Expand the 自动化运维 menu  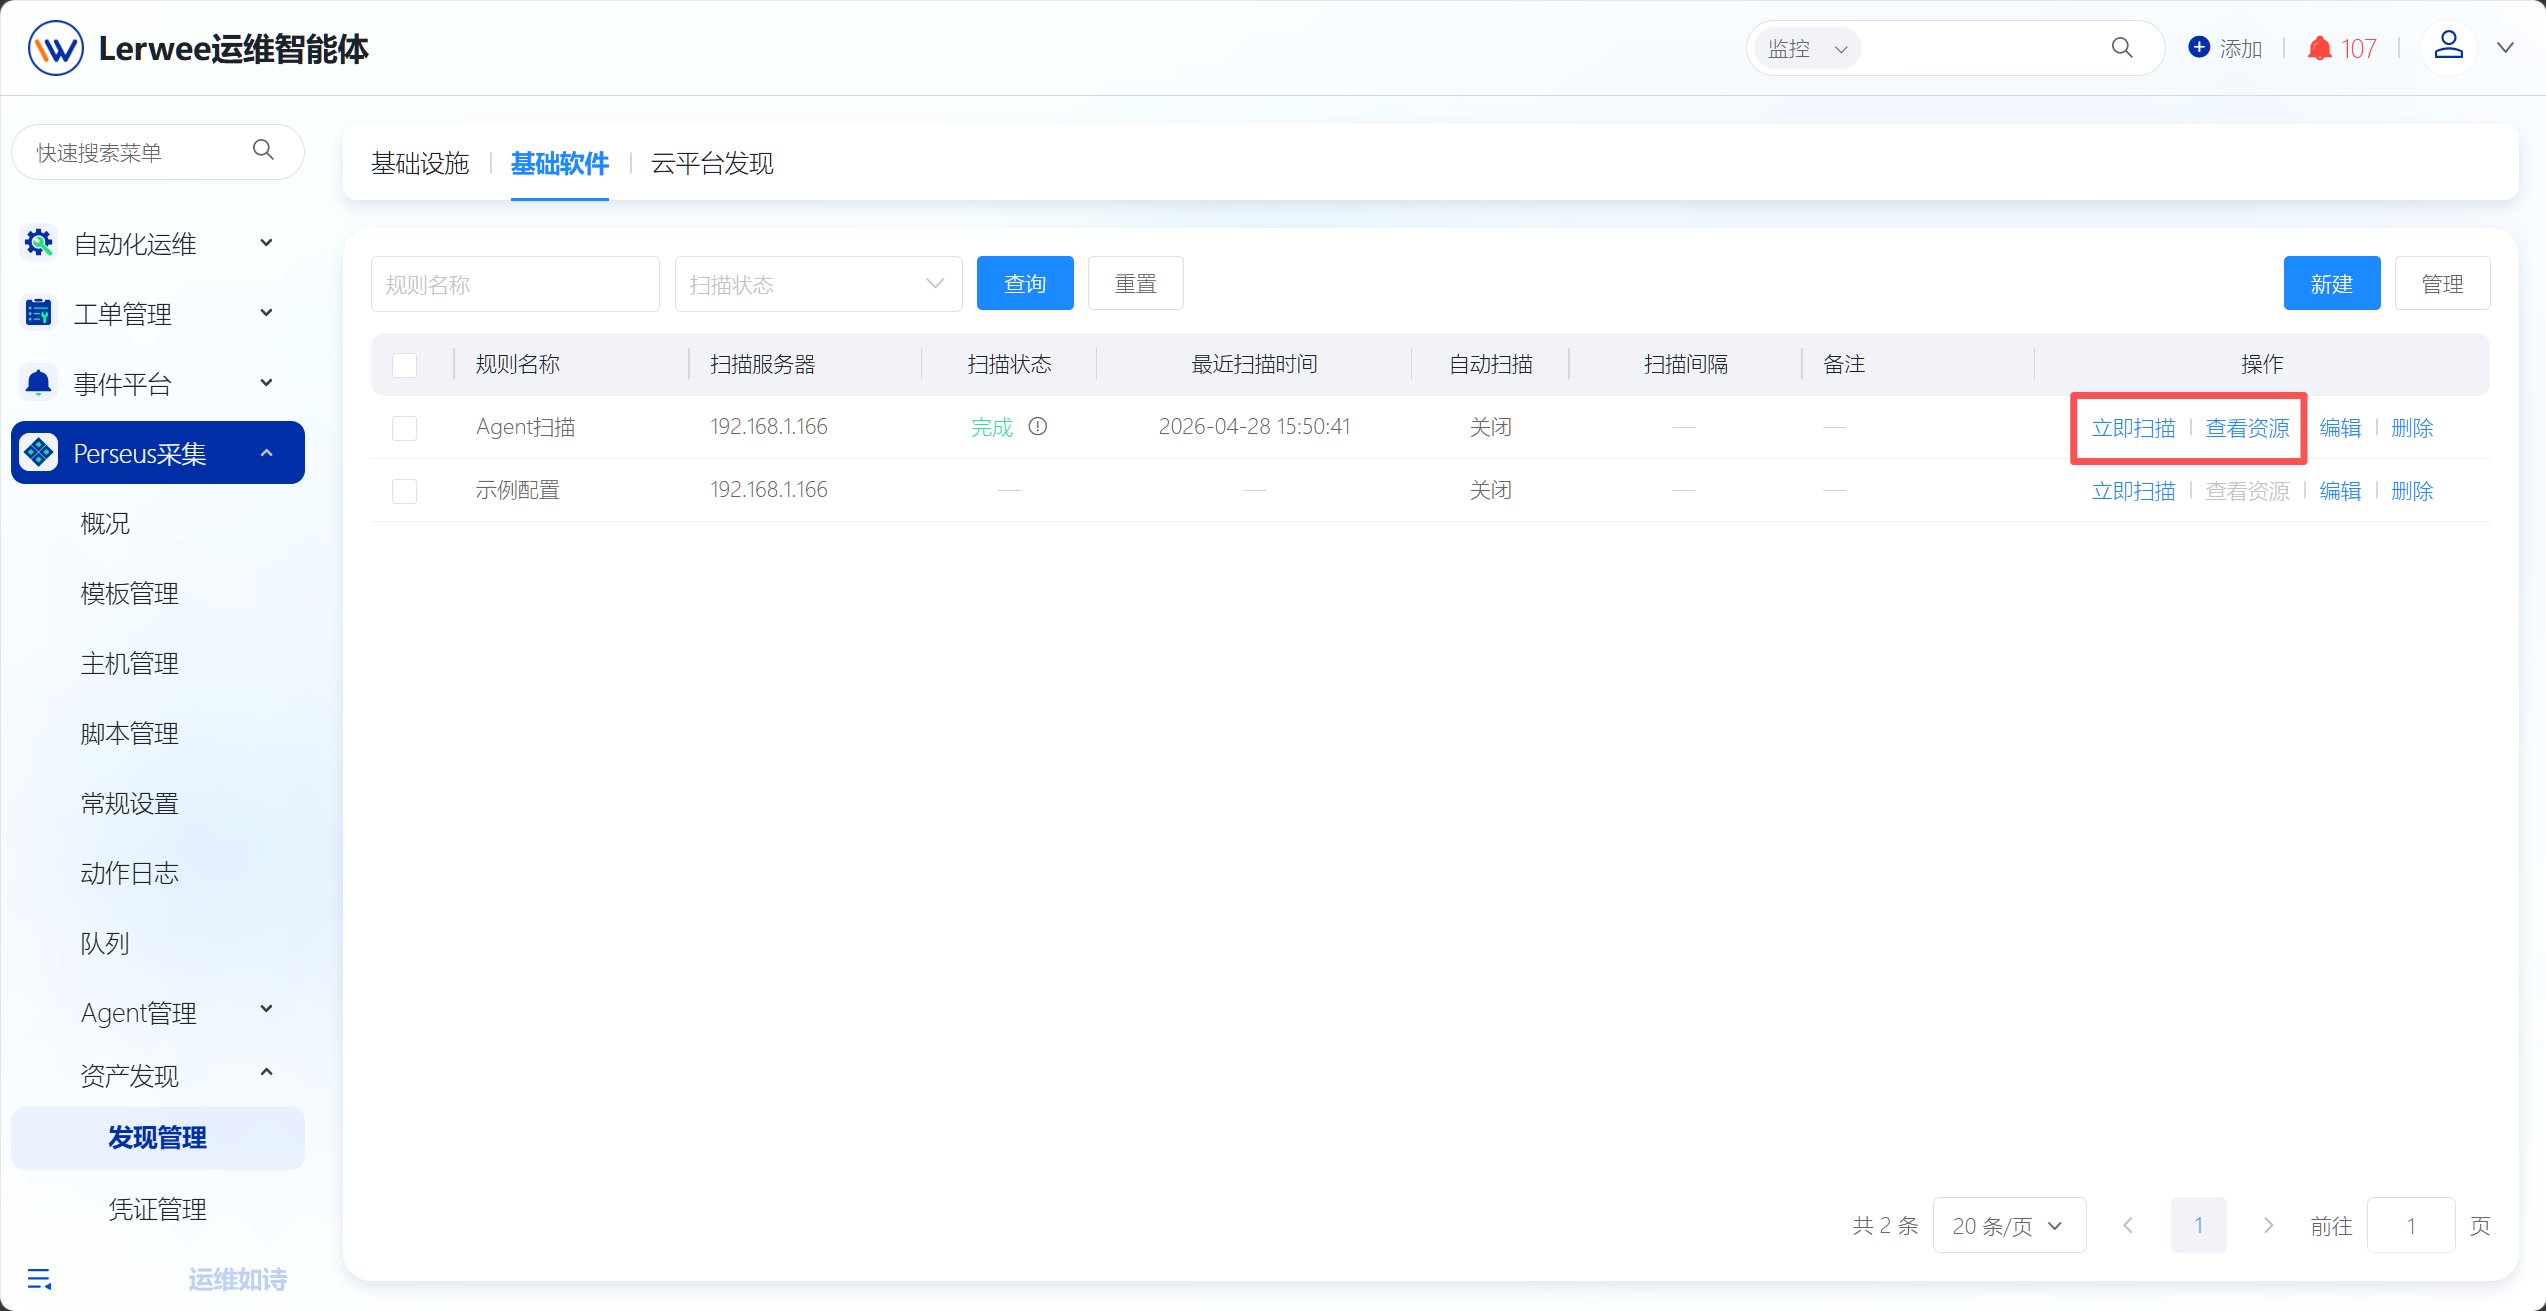click(266, 243)
